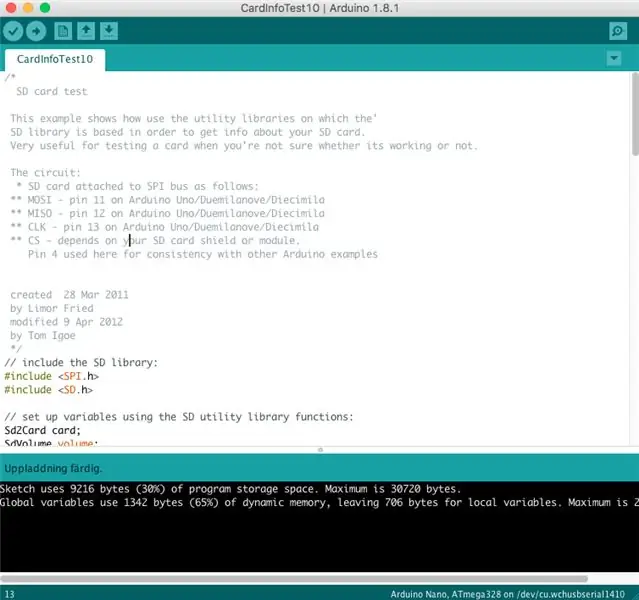This screenshot has width=639, height=600.
Task: Click the 'Sketch uses 9216 bytes' console line
Action: click(x=231, y=489)
